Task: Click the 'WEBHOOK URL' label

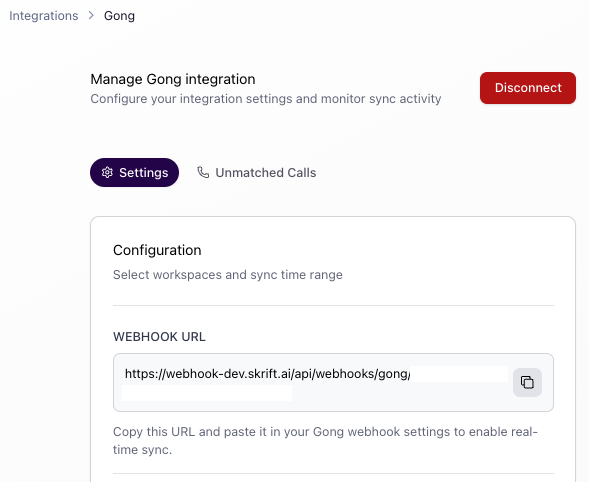Action: pos(159,337)
